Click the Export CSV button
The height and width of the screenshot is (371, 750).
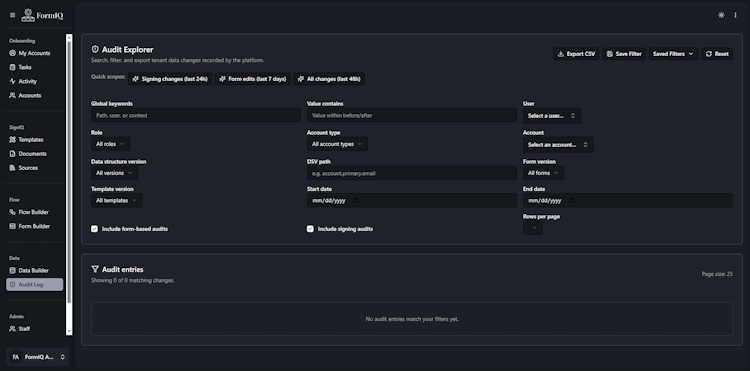[x=576, y=54]
